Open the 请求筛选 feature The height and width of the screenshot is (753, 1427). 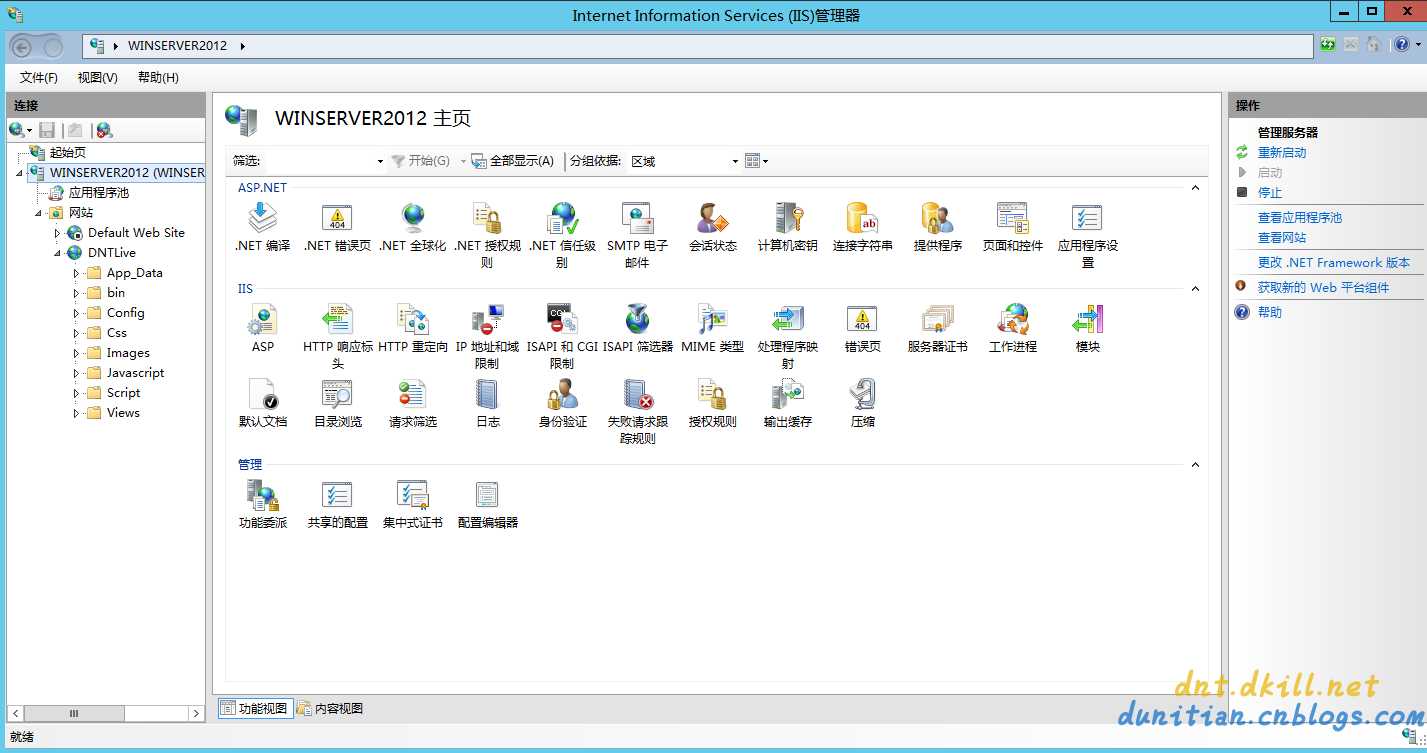point(413,403)
